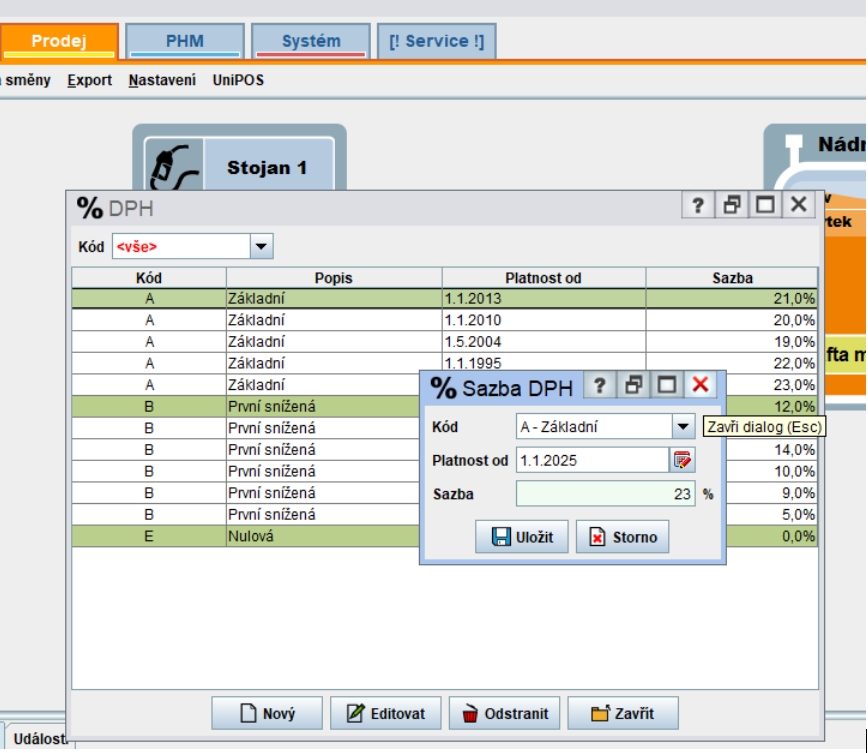Image resolution: width=868 pixels, height=753 pixels.
Task: Open the Systém tab
Action: pyautogui.click(x=310, y=41)
